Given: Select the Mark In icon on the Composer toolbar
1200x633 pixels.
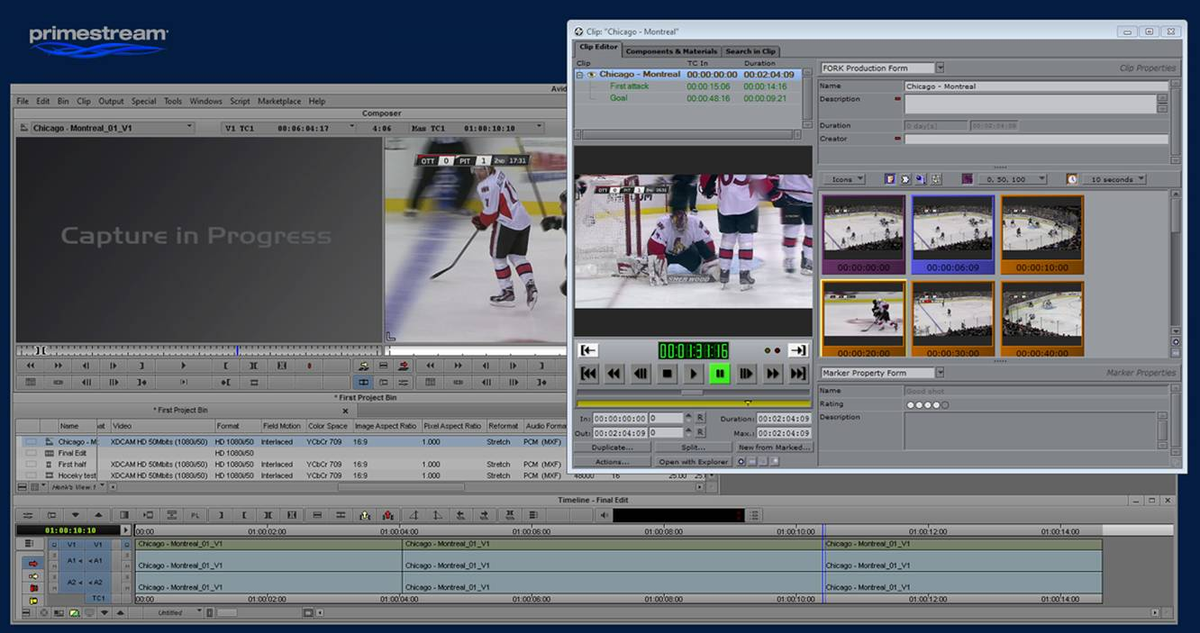Looking at the screenshot, I should point(225,366).
